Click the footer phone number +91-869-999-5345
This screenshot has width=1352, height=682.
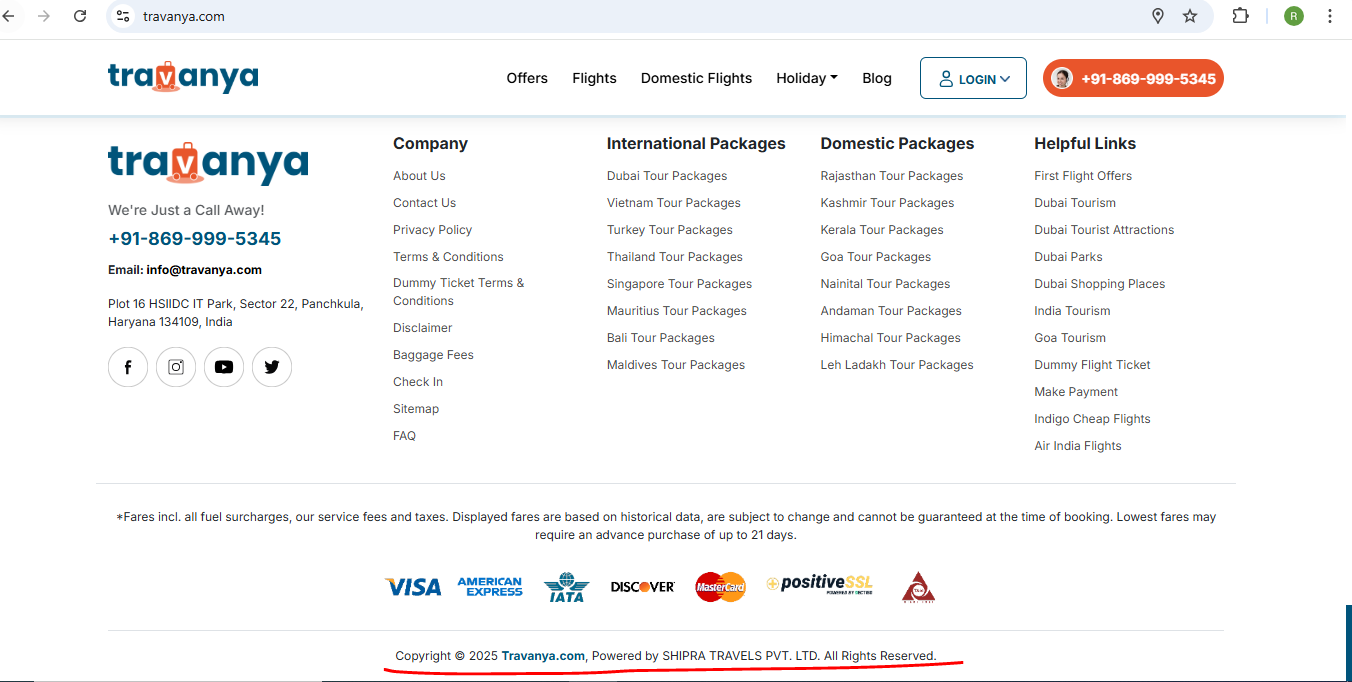pos(195,239)
